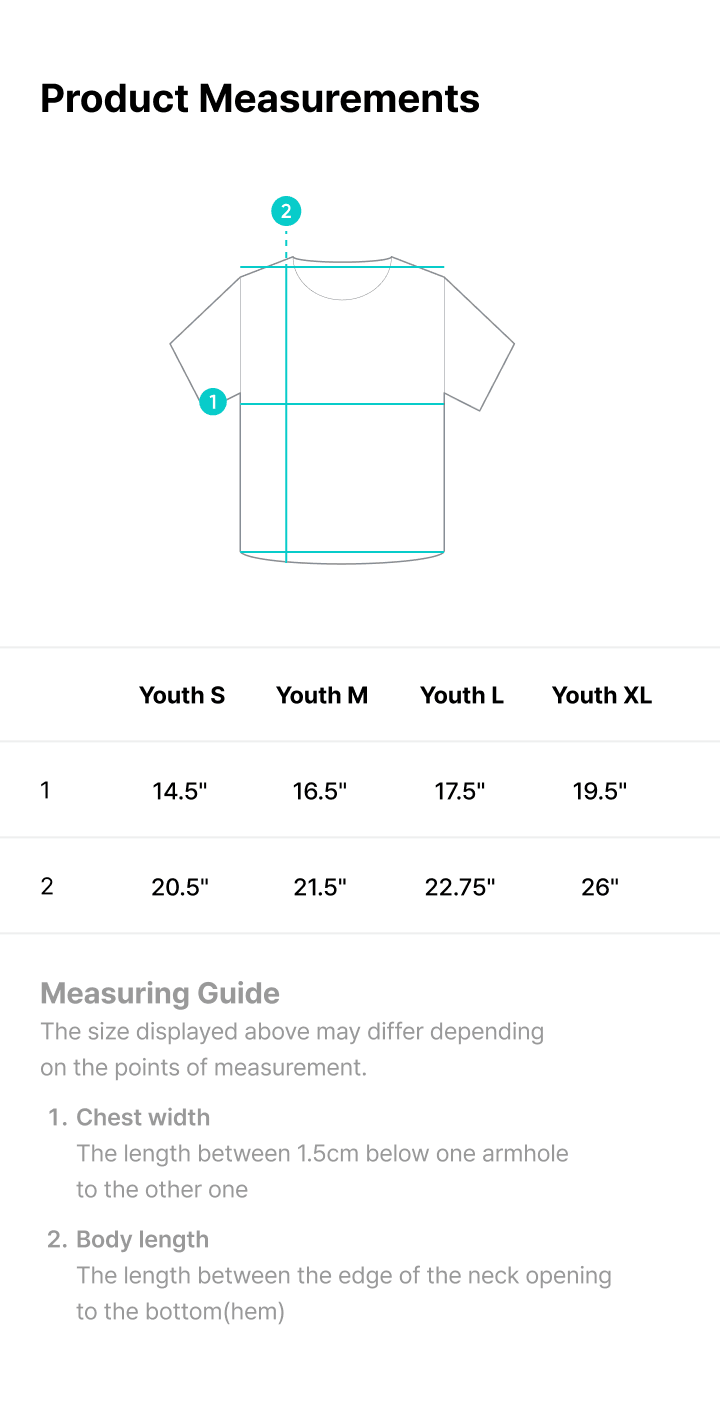Viewport: 720px width, 1410px height.
Task: Click the 14.5" chest value for Youth S
Action: click(x=180, y=791)
